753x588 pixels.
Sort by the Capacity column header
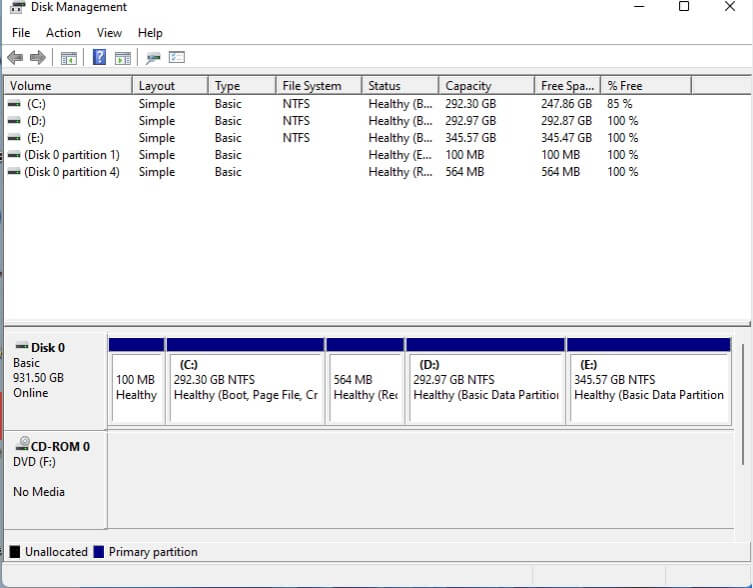tap(486, 86)
